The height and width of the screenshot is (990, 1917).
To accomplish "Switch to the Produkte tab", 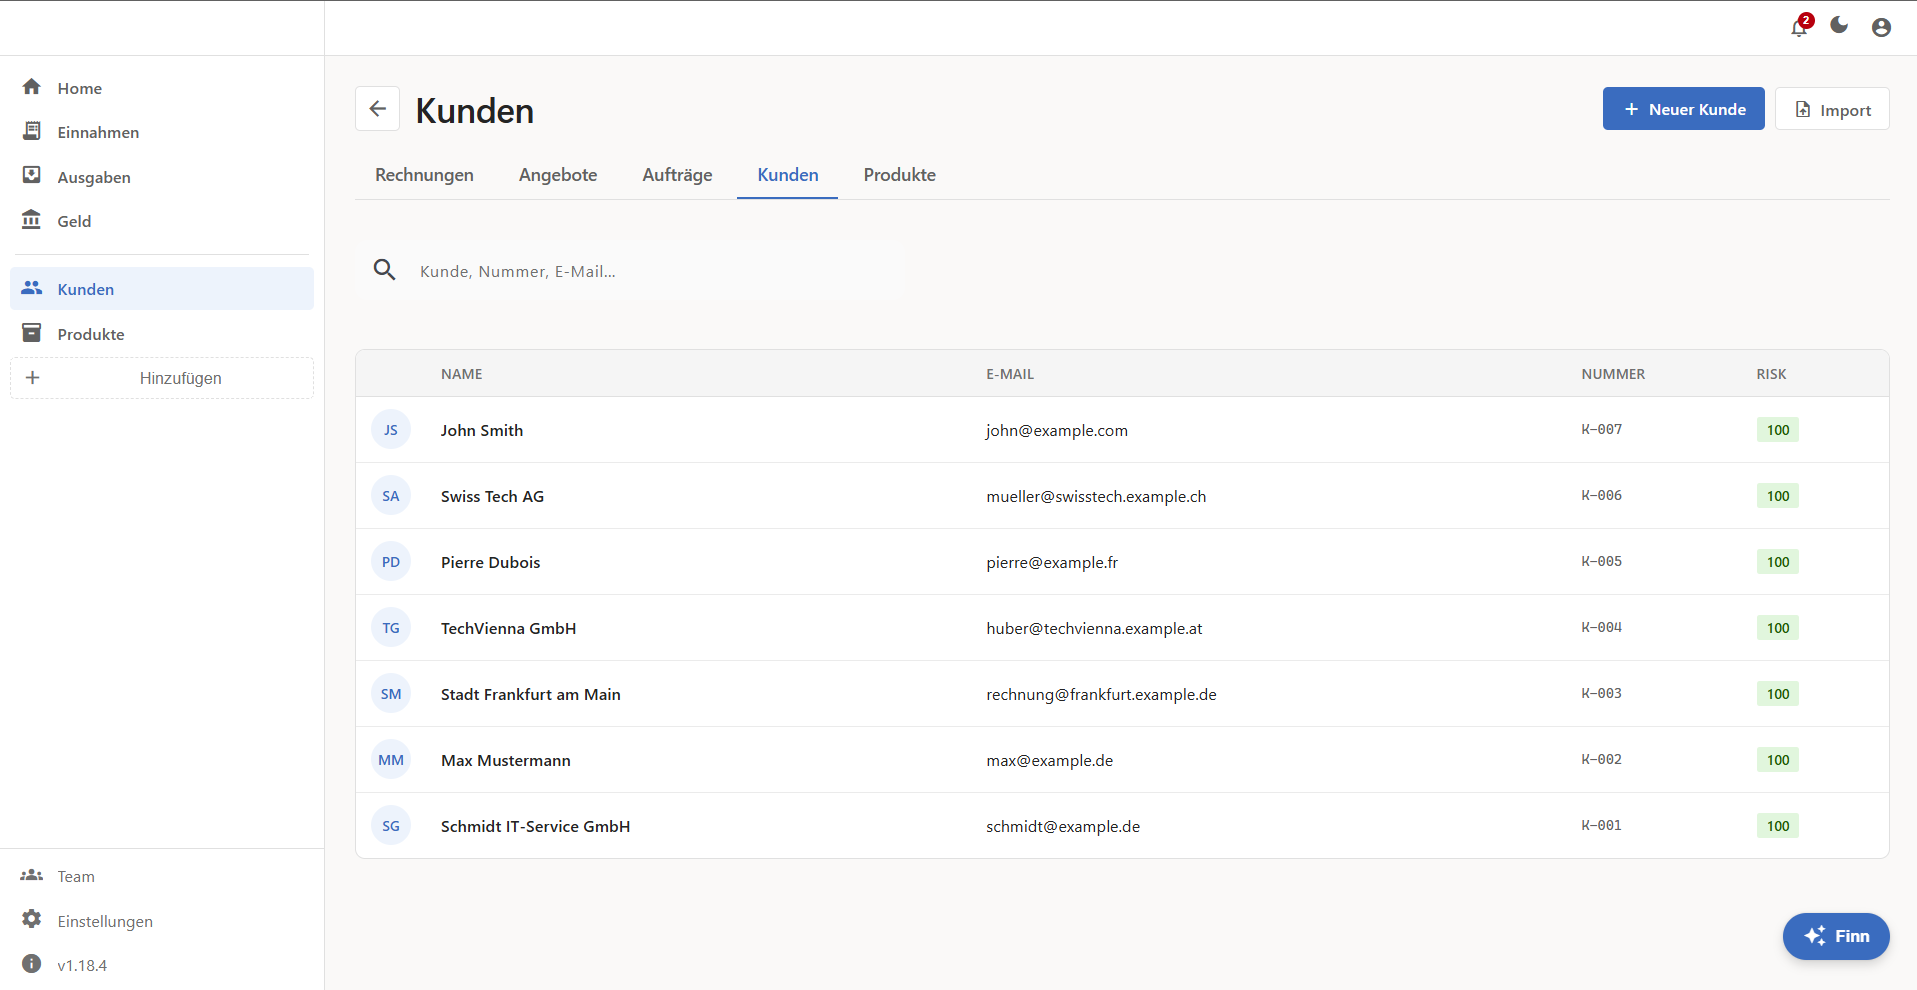I will coord(900,175).
